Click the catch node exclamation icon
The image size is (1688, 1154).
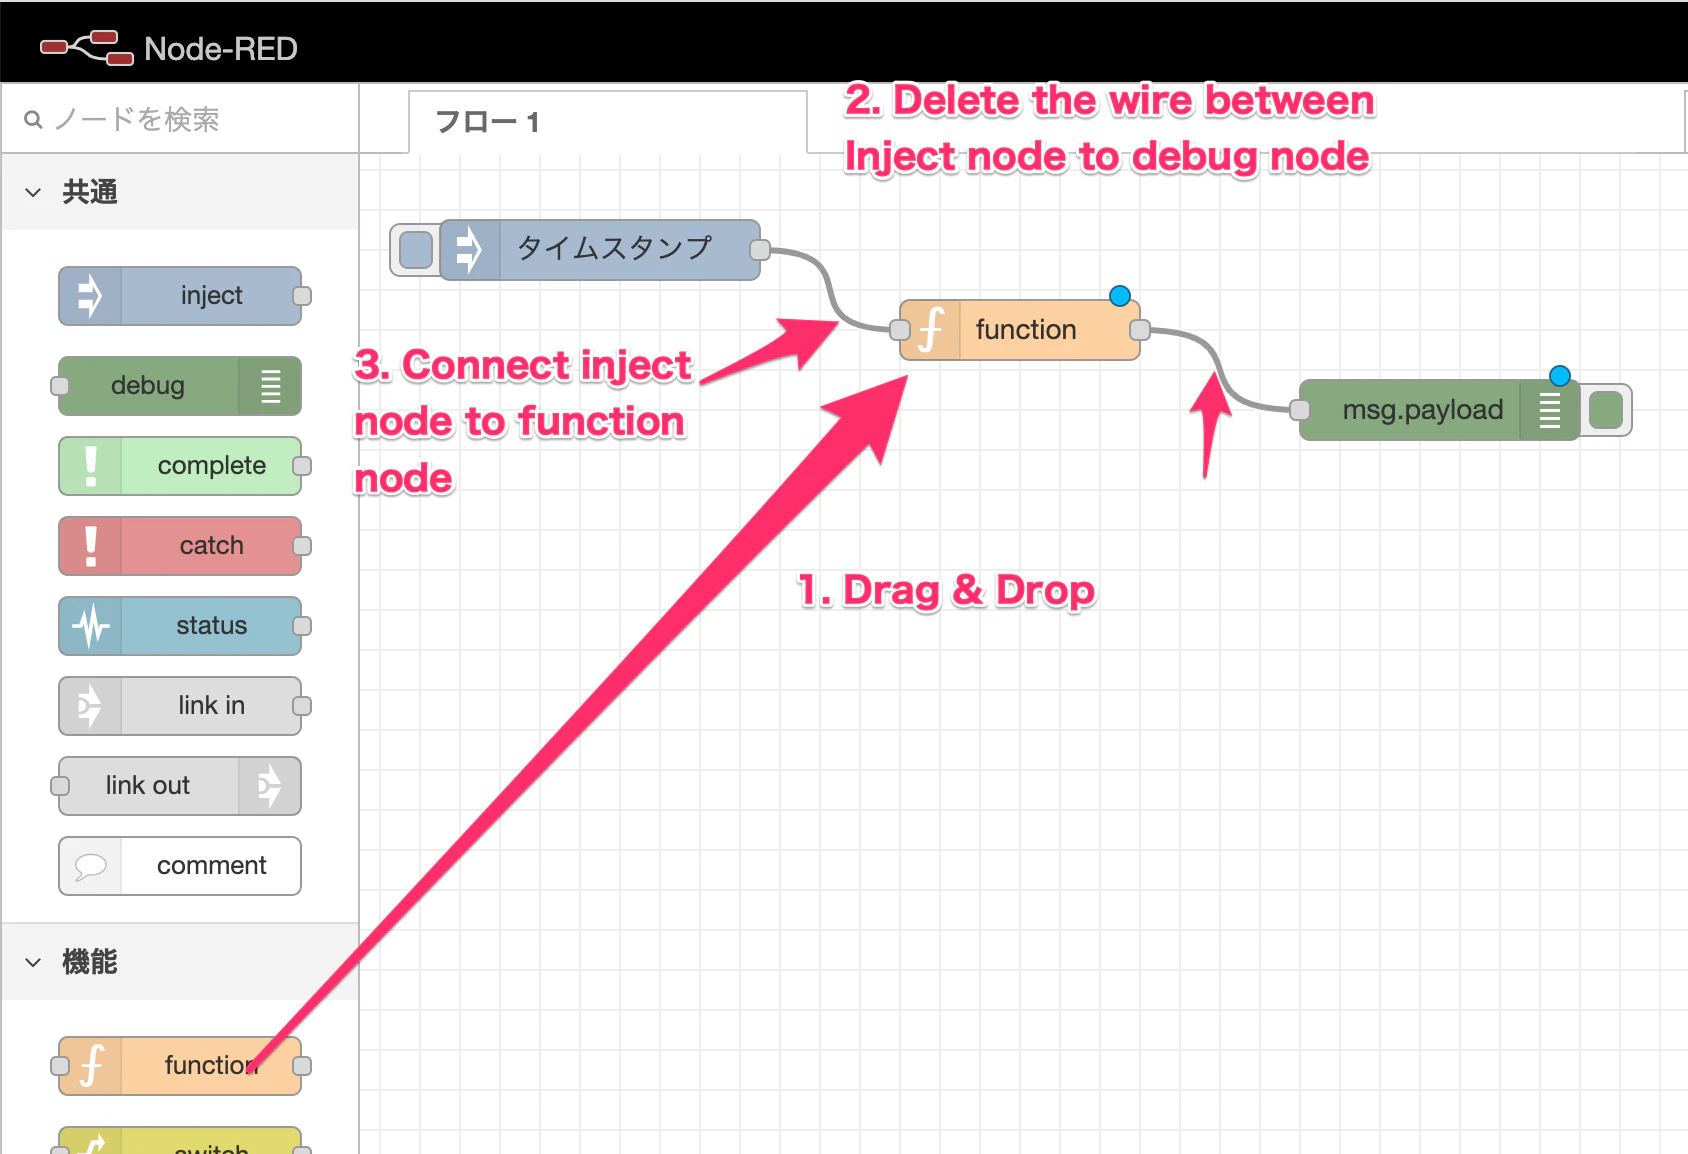[91, 546]
